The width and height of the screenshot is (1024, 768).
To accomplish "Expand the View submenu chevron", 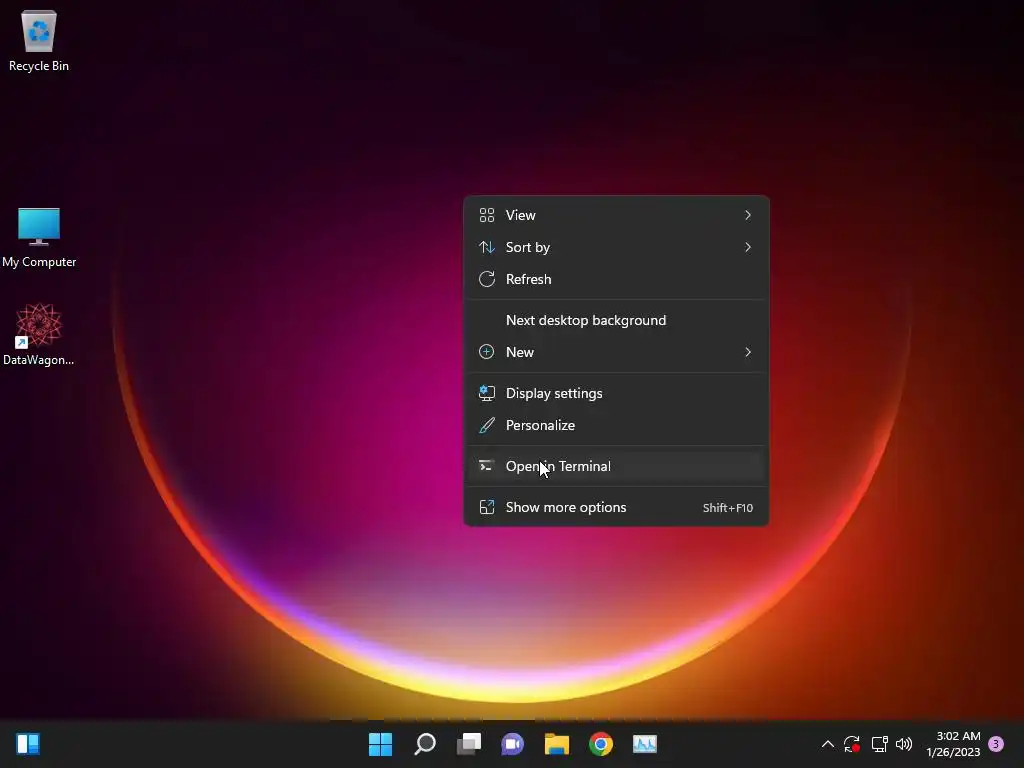I will 748,215.
